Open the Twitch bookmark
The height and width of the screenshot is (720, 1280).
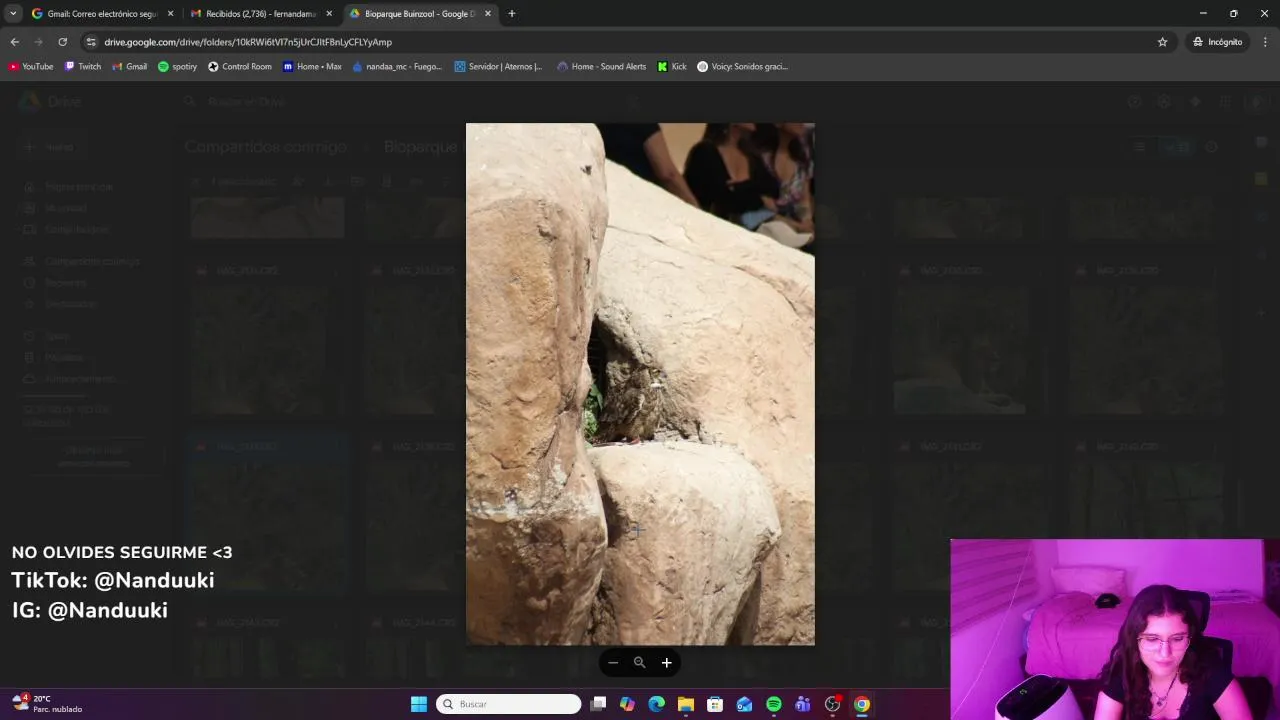pos(83,67)
